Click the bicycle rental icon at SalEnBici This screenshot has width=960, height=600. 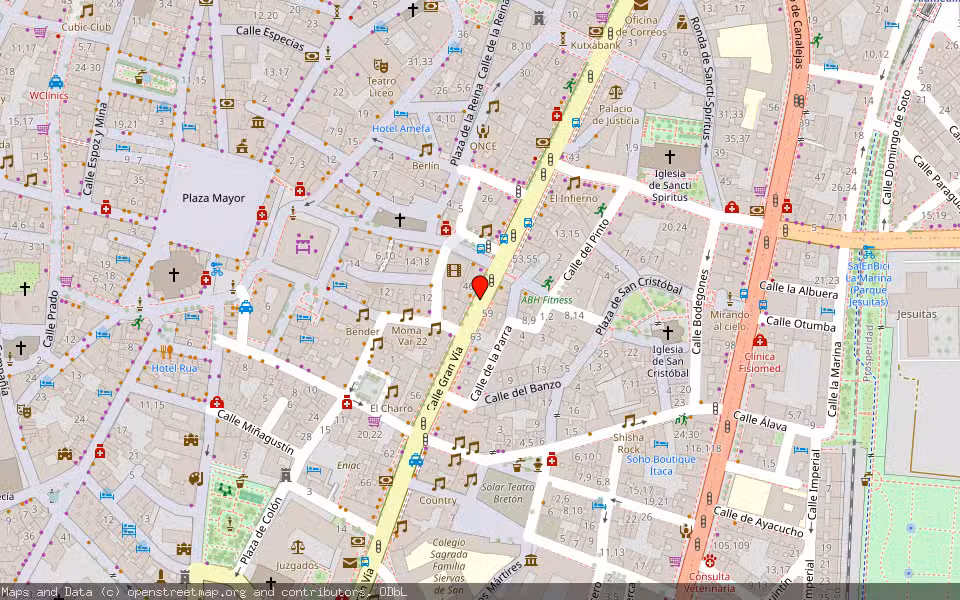click(x=868, y=252)
